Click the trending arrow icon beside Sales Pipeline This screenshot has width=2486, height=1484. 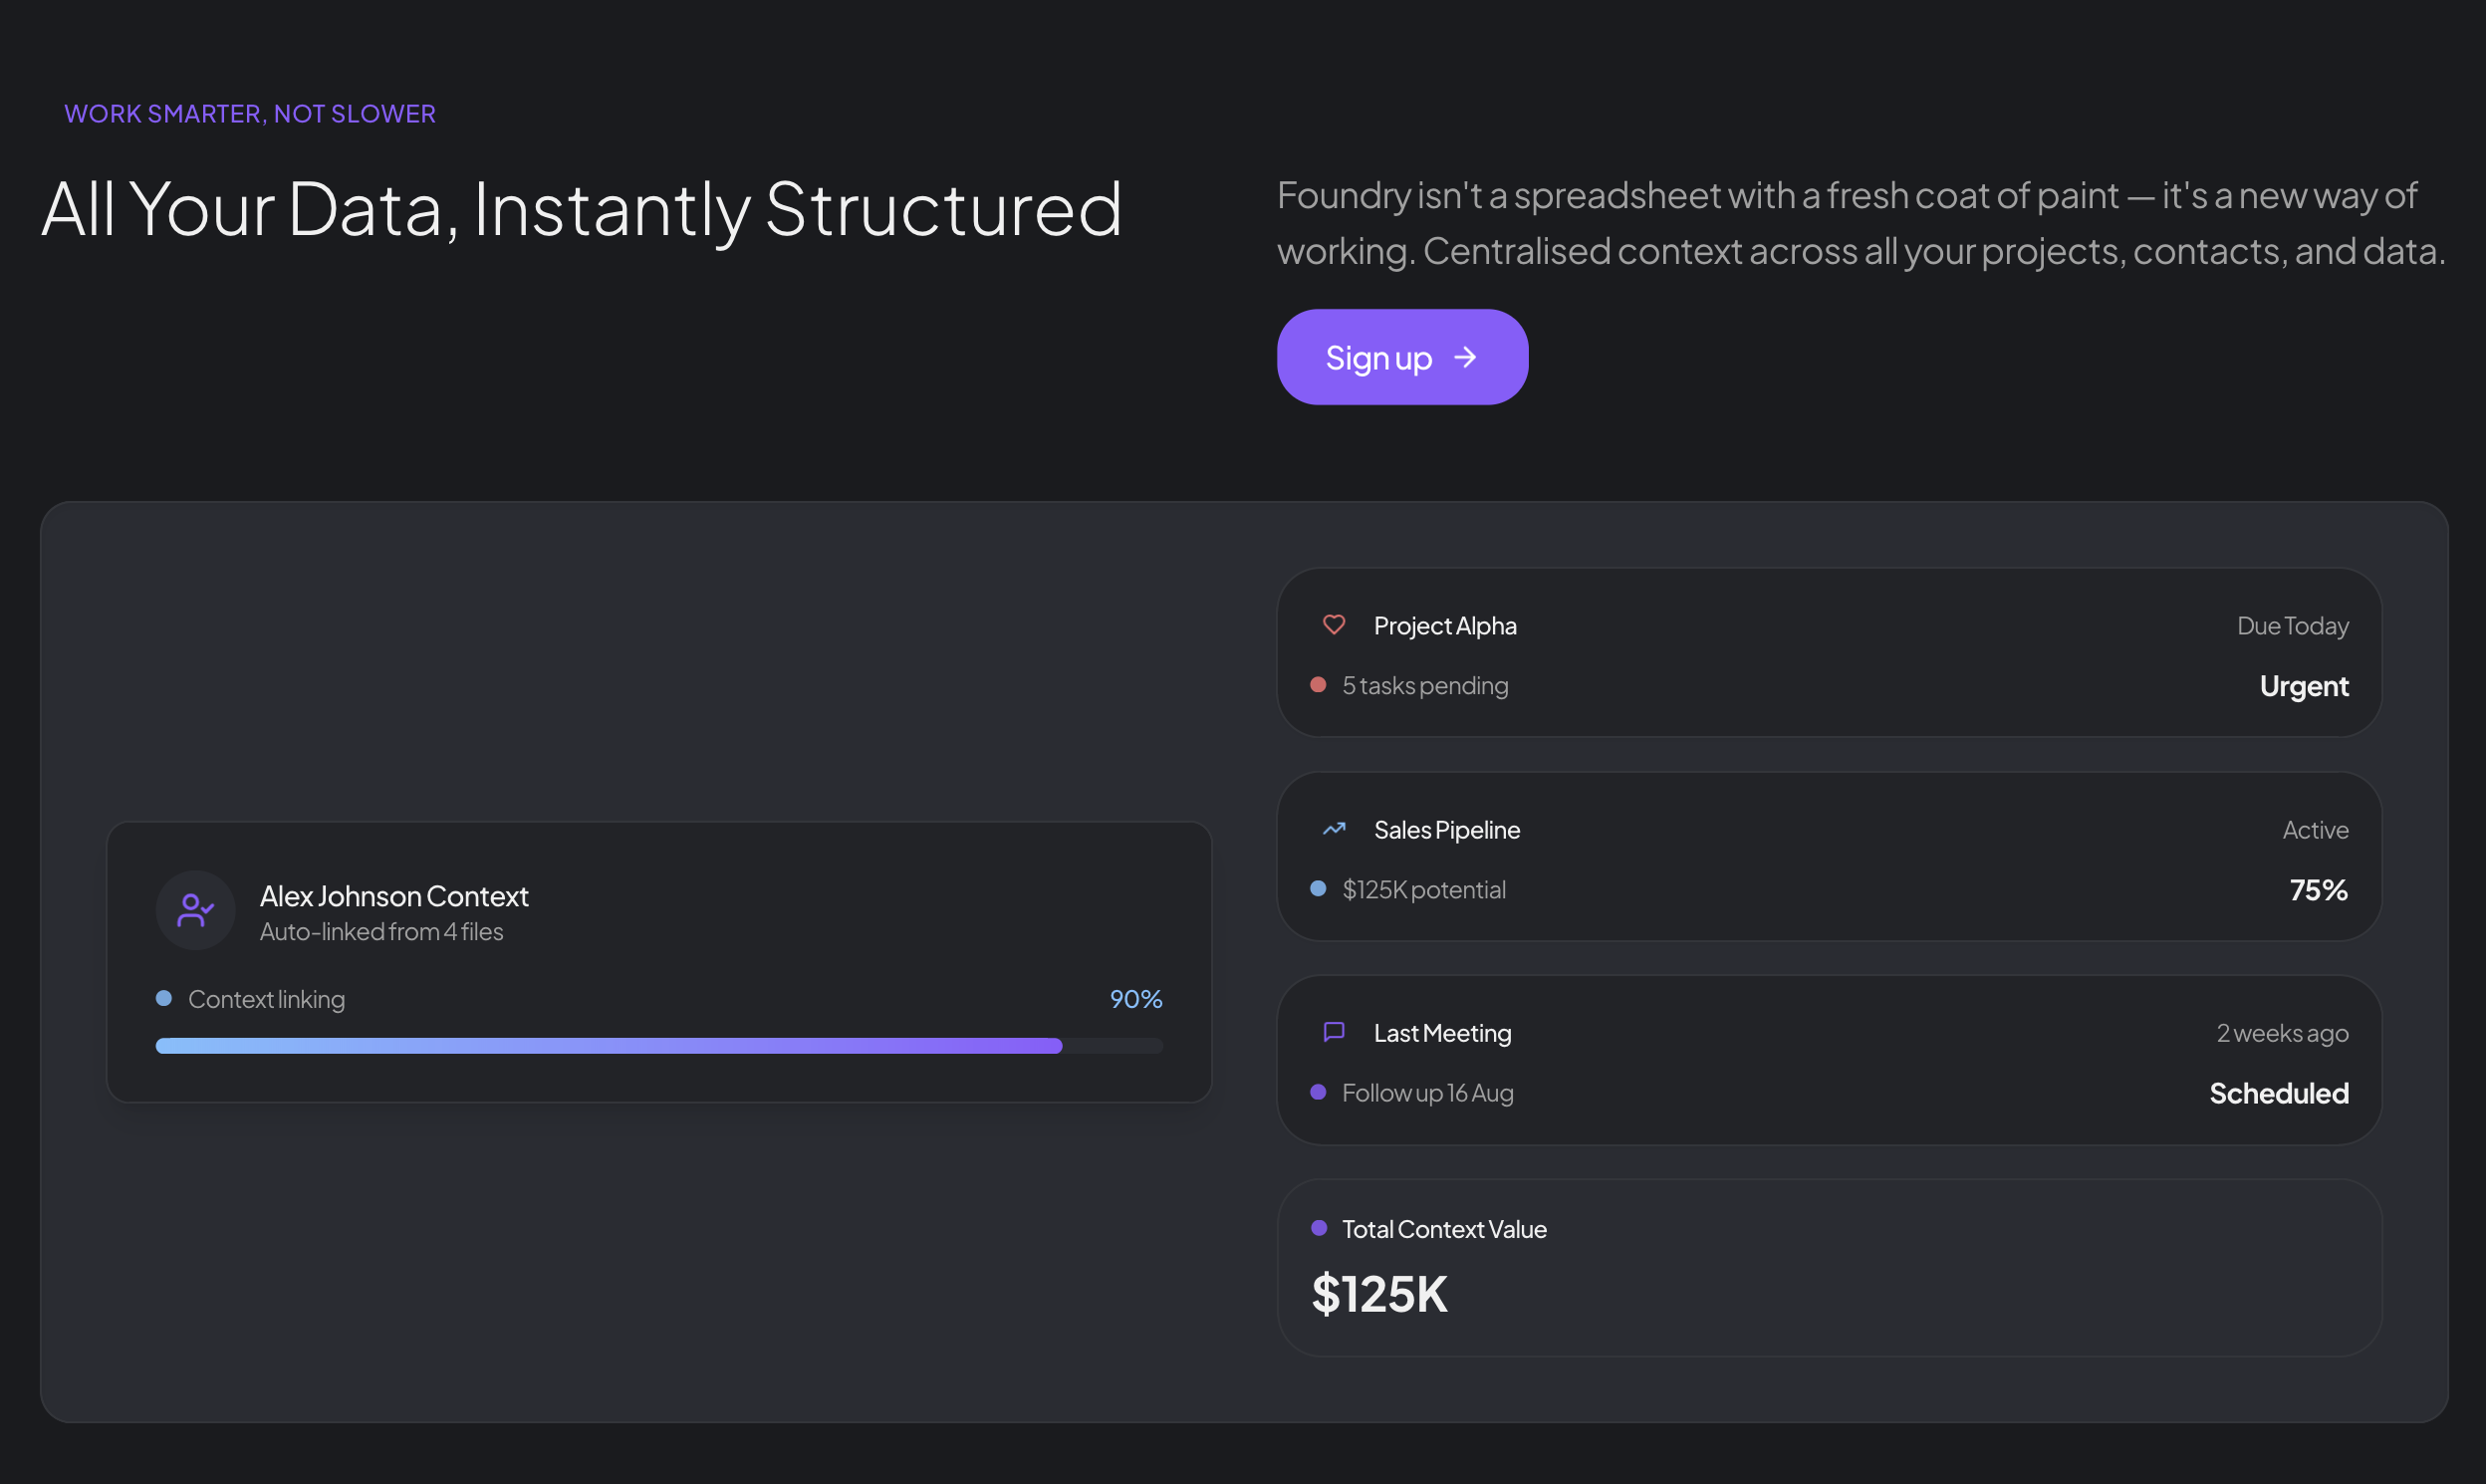click(1334, 829)
